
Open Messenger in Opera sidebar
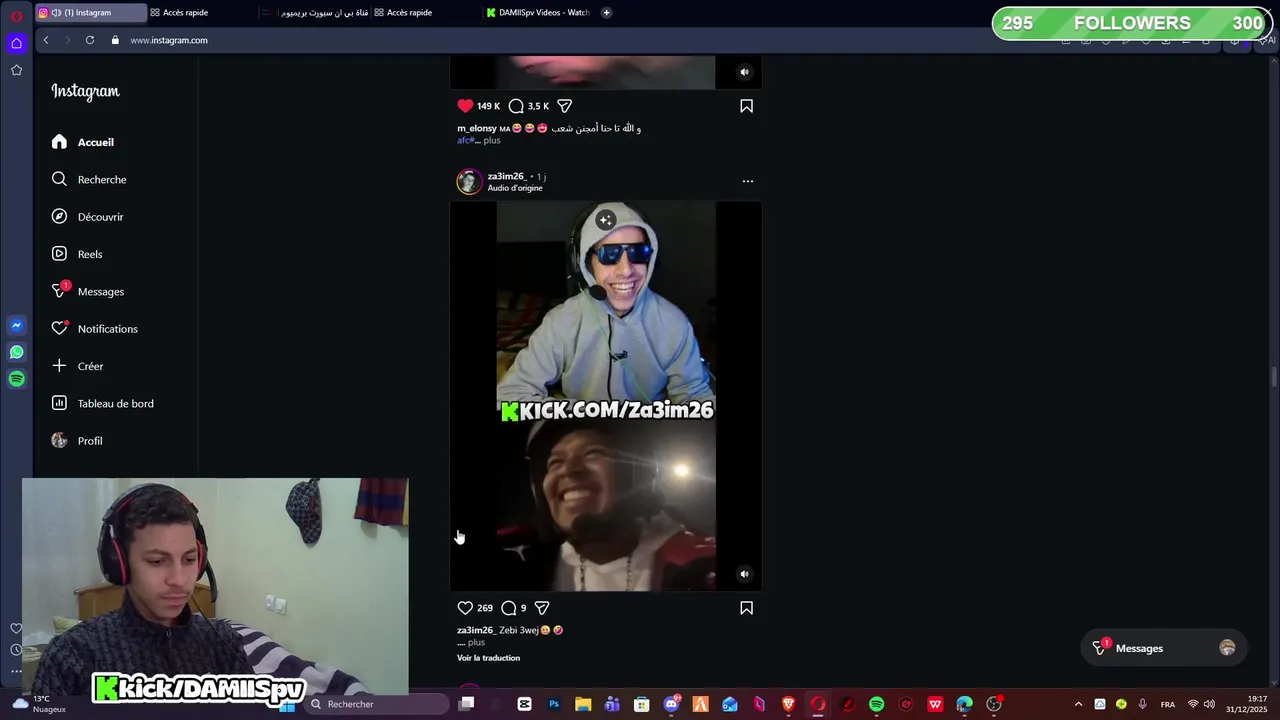16,325
